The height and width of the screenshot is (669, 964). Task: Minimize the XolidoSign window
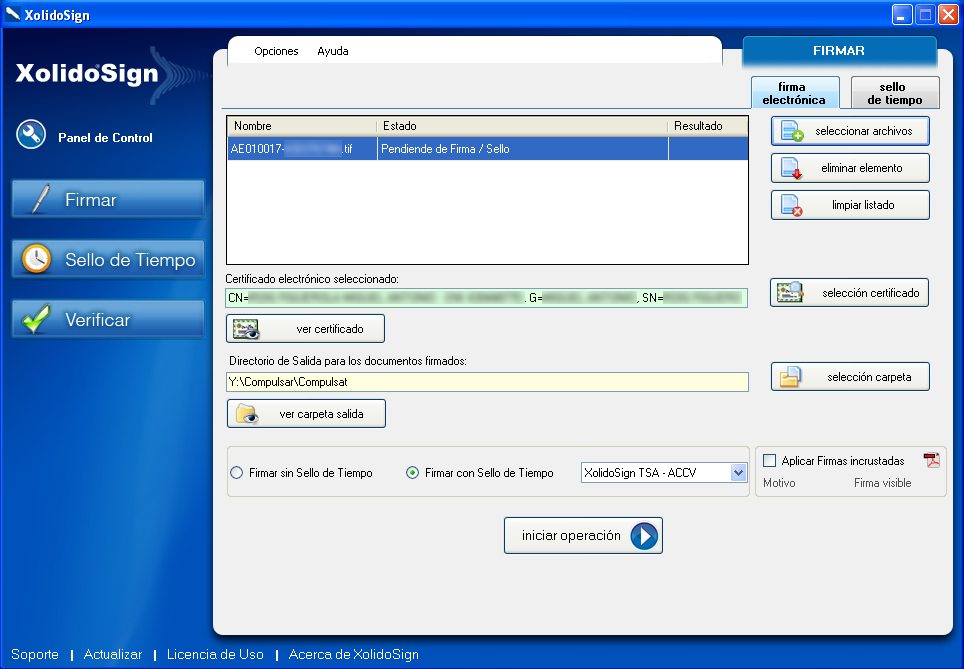(902, 15)
